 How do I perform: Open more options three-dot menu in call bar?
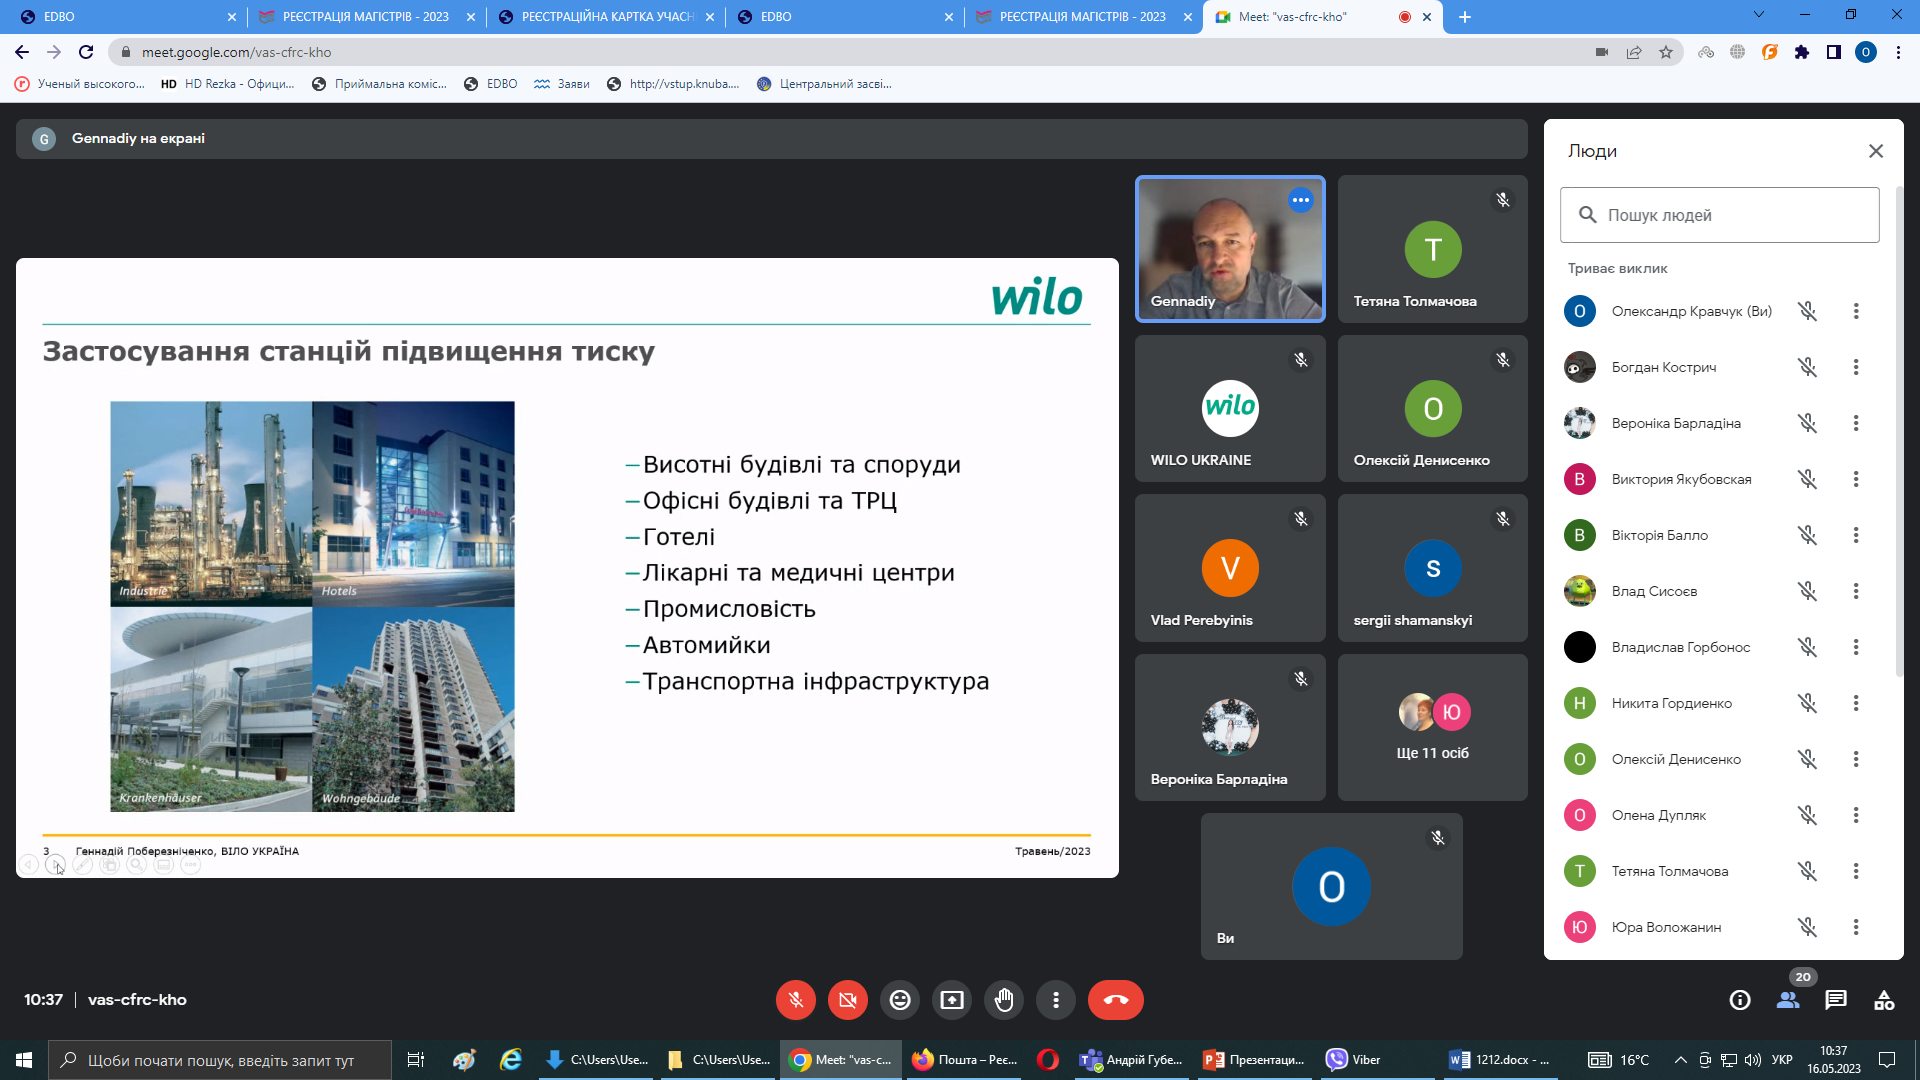(1056, 1000)
